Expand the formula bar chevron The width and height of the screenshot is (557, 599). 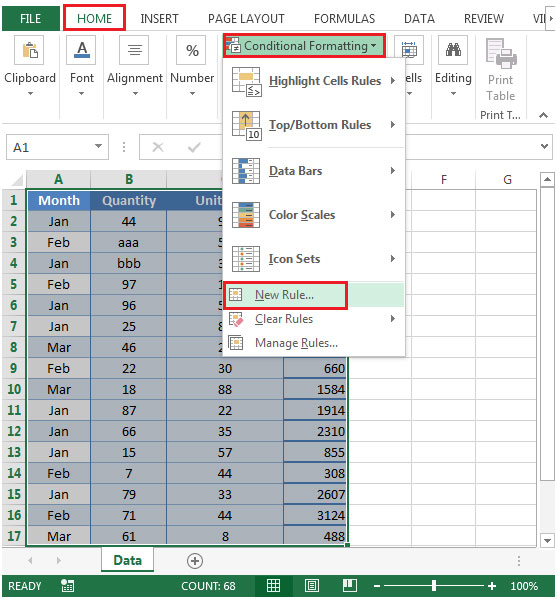point(545,146)
